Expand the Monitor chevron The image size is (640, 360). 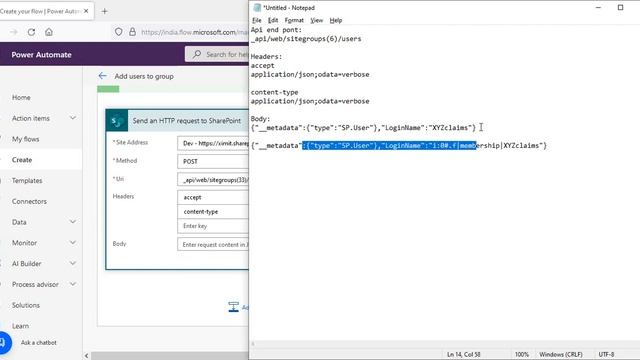point(73,242)
